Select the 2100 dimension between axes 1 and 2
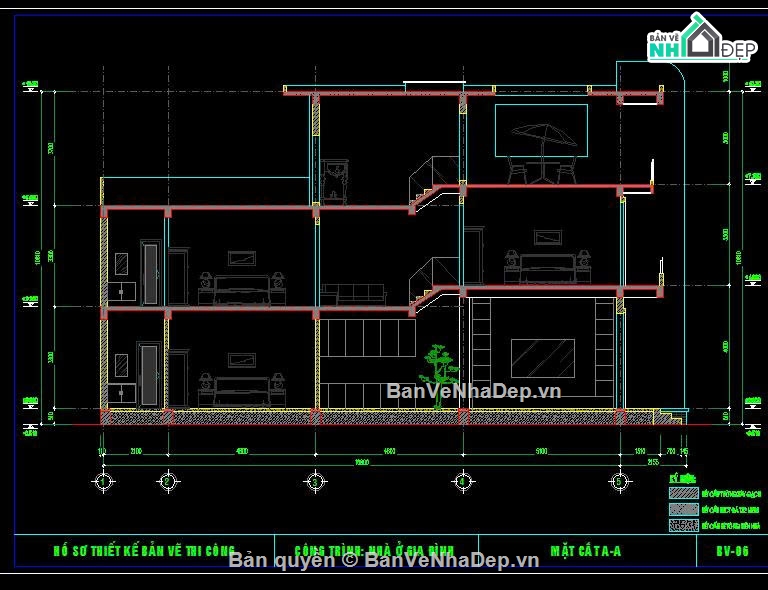 coord(136,451)
